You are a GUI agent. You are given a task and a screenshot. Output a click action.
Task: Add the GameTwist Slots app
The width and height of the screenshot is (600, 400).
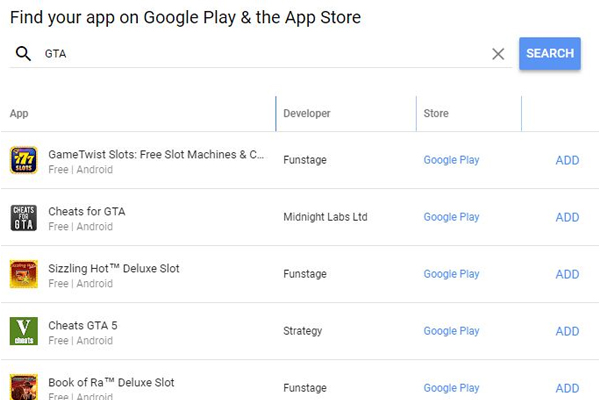[567, 160]
